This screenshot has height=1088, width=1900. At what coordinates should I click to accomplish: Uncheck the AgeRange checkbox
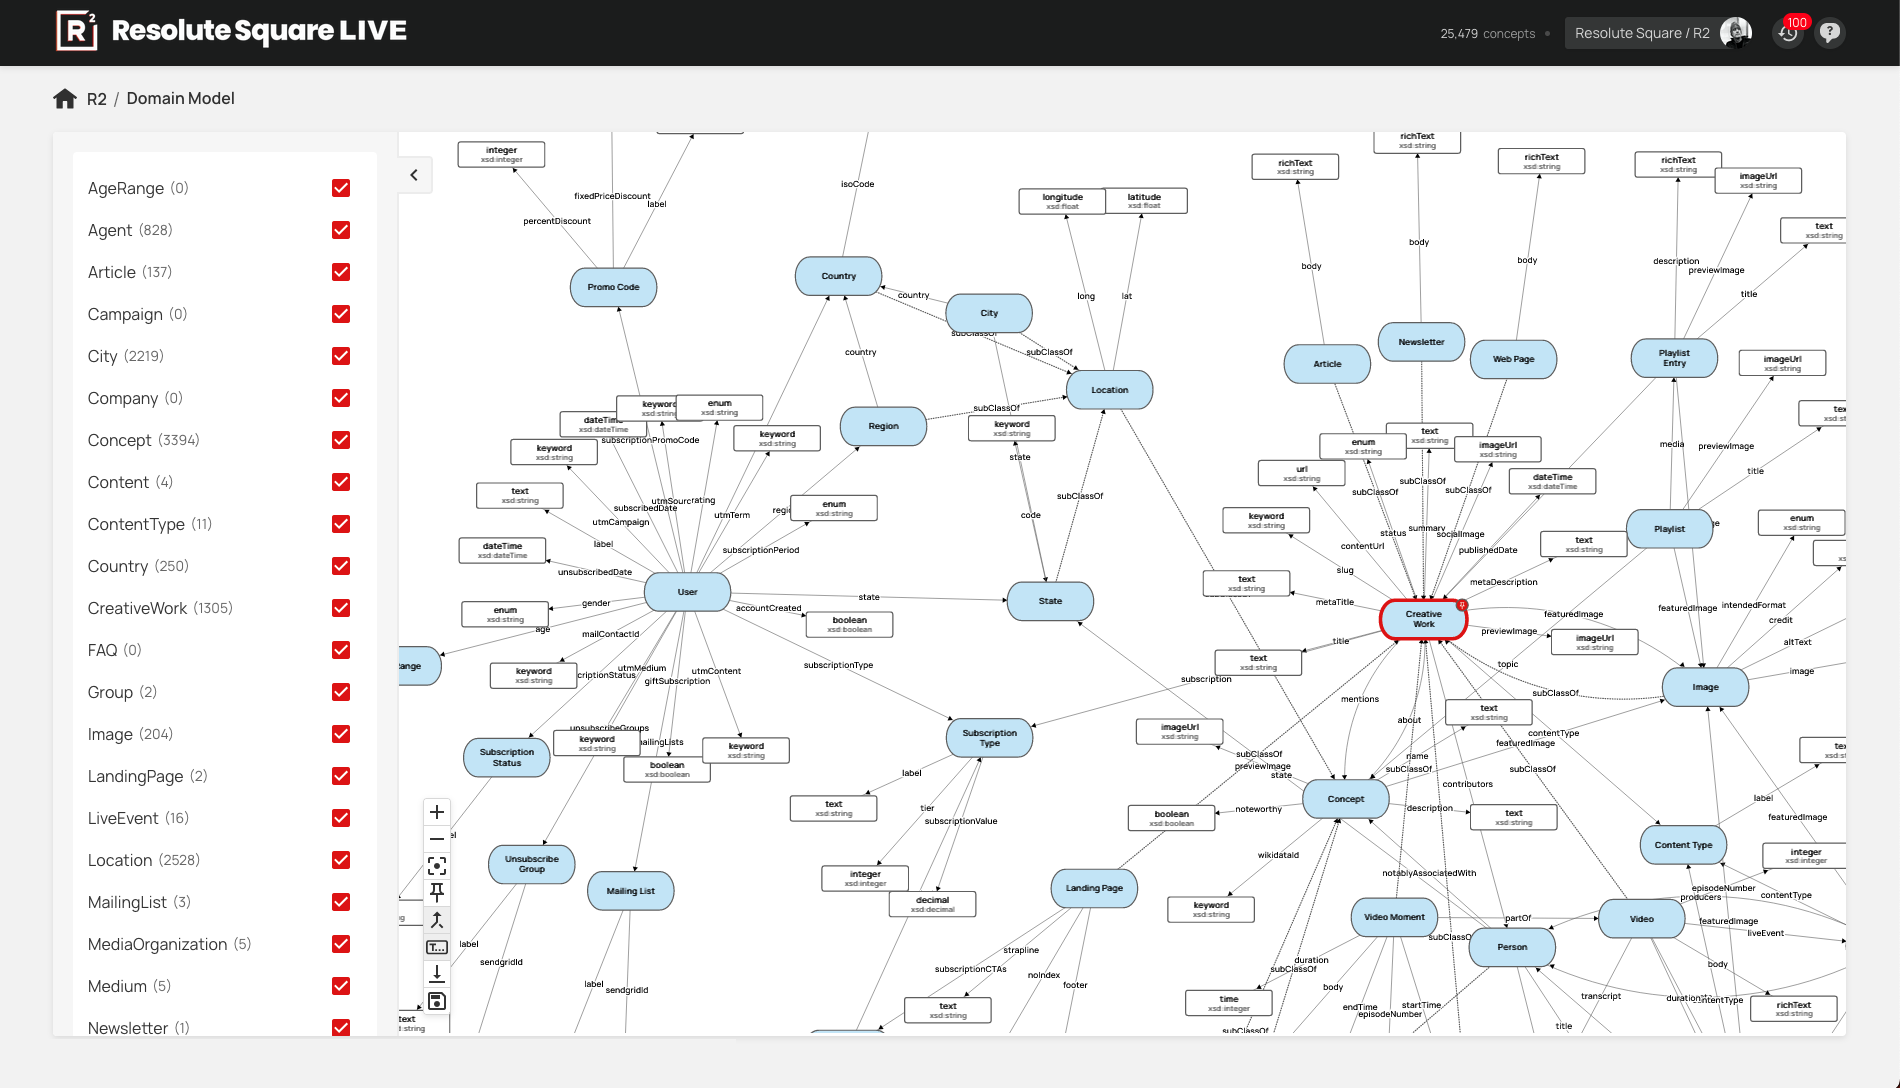(x=341, y=188)
